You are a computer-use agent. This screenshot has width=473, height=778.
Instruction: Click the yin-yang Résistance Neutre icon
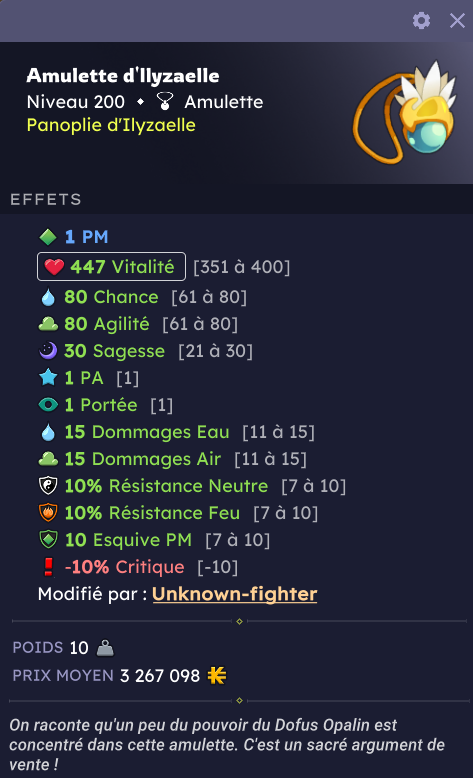(48, 486)
